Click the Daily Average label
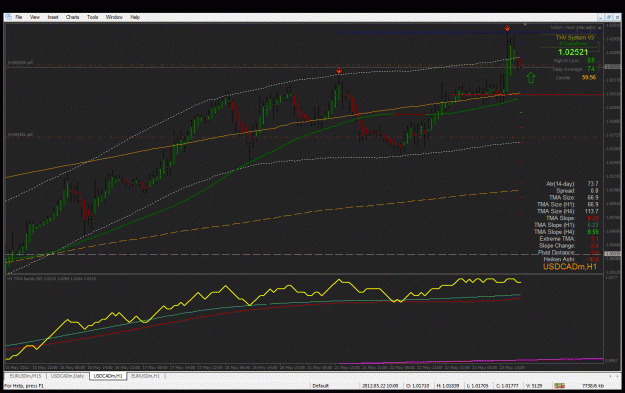 click(x=567, y=69)
